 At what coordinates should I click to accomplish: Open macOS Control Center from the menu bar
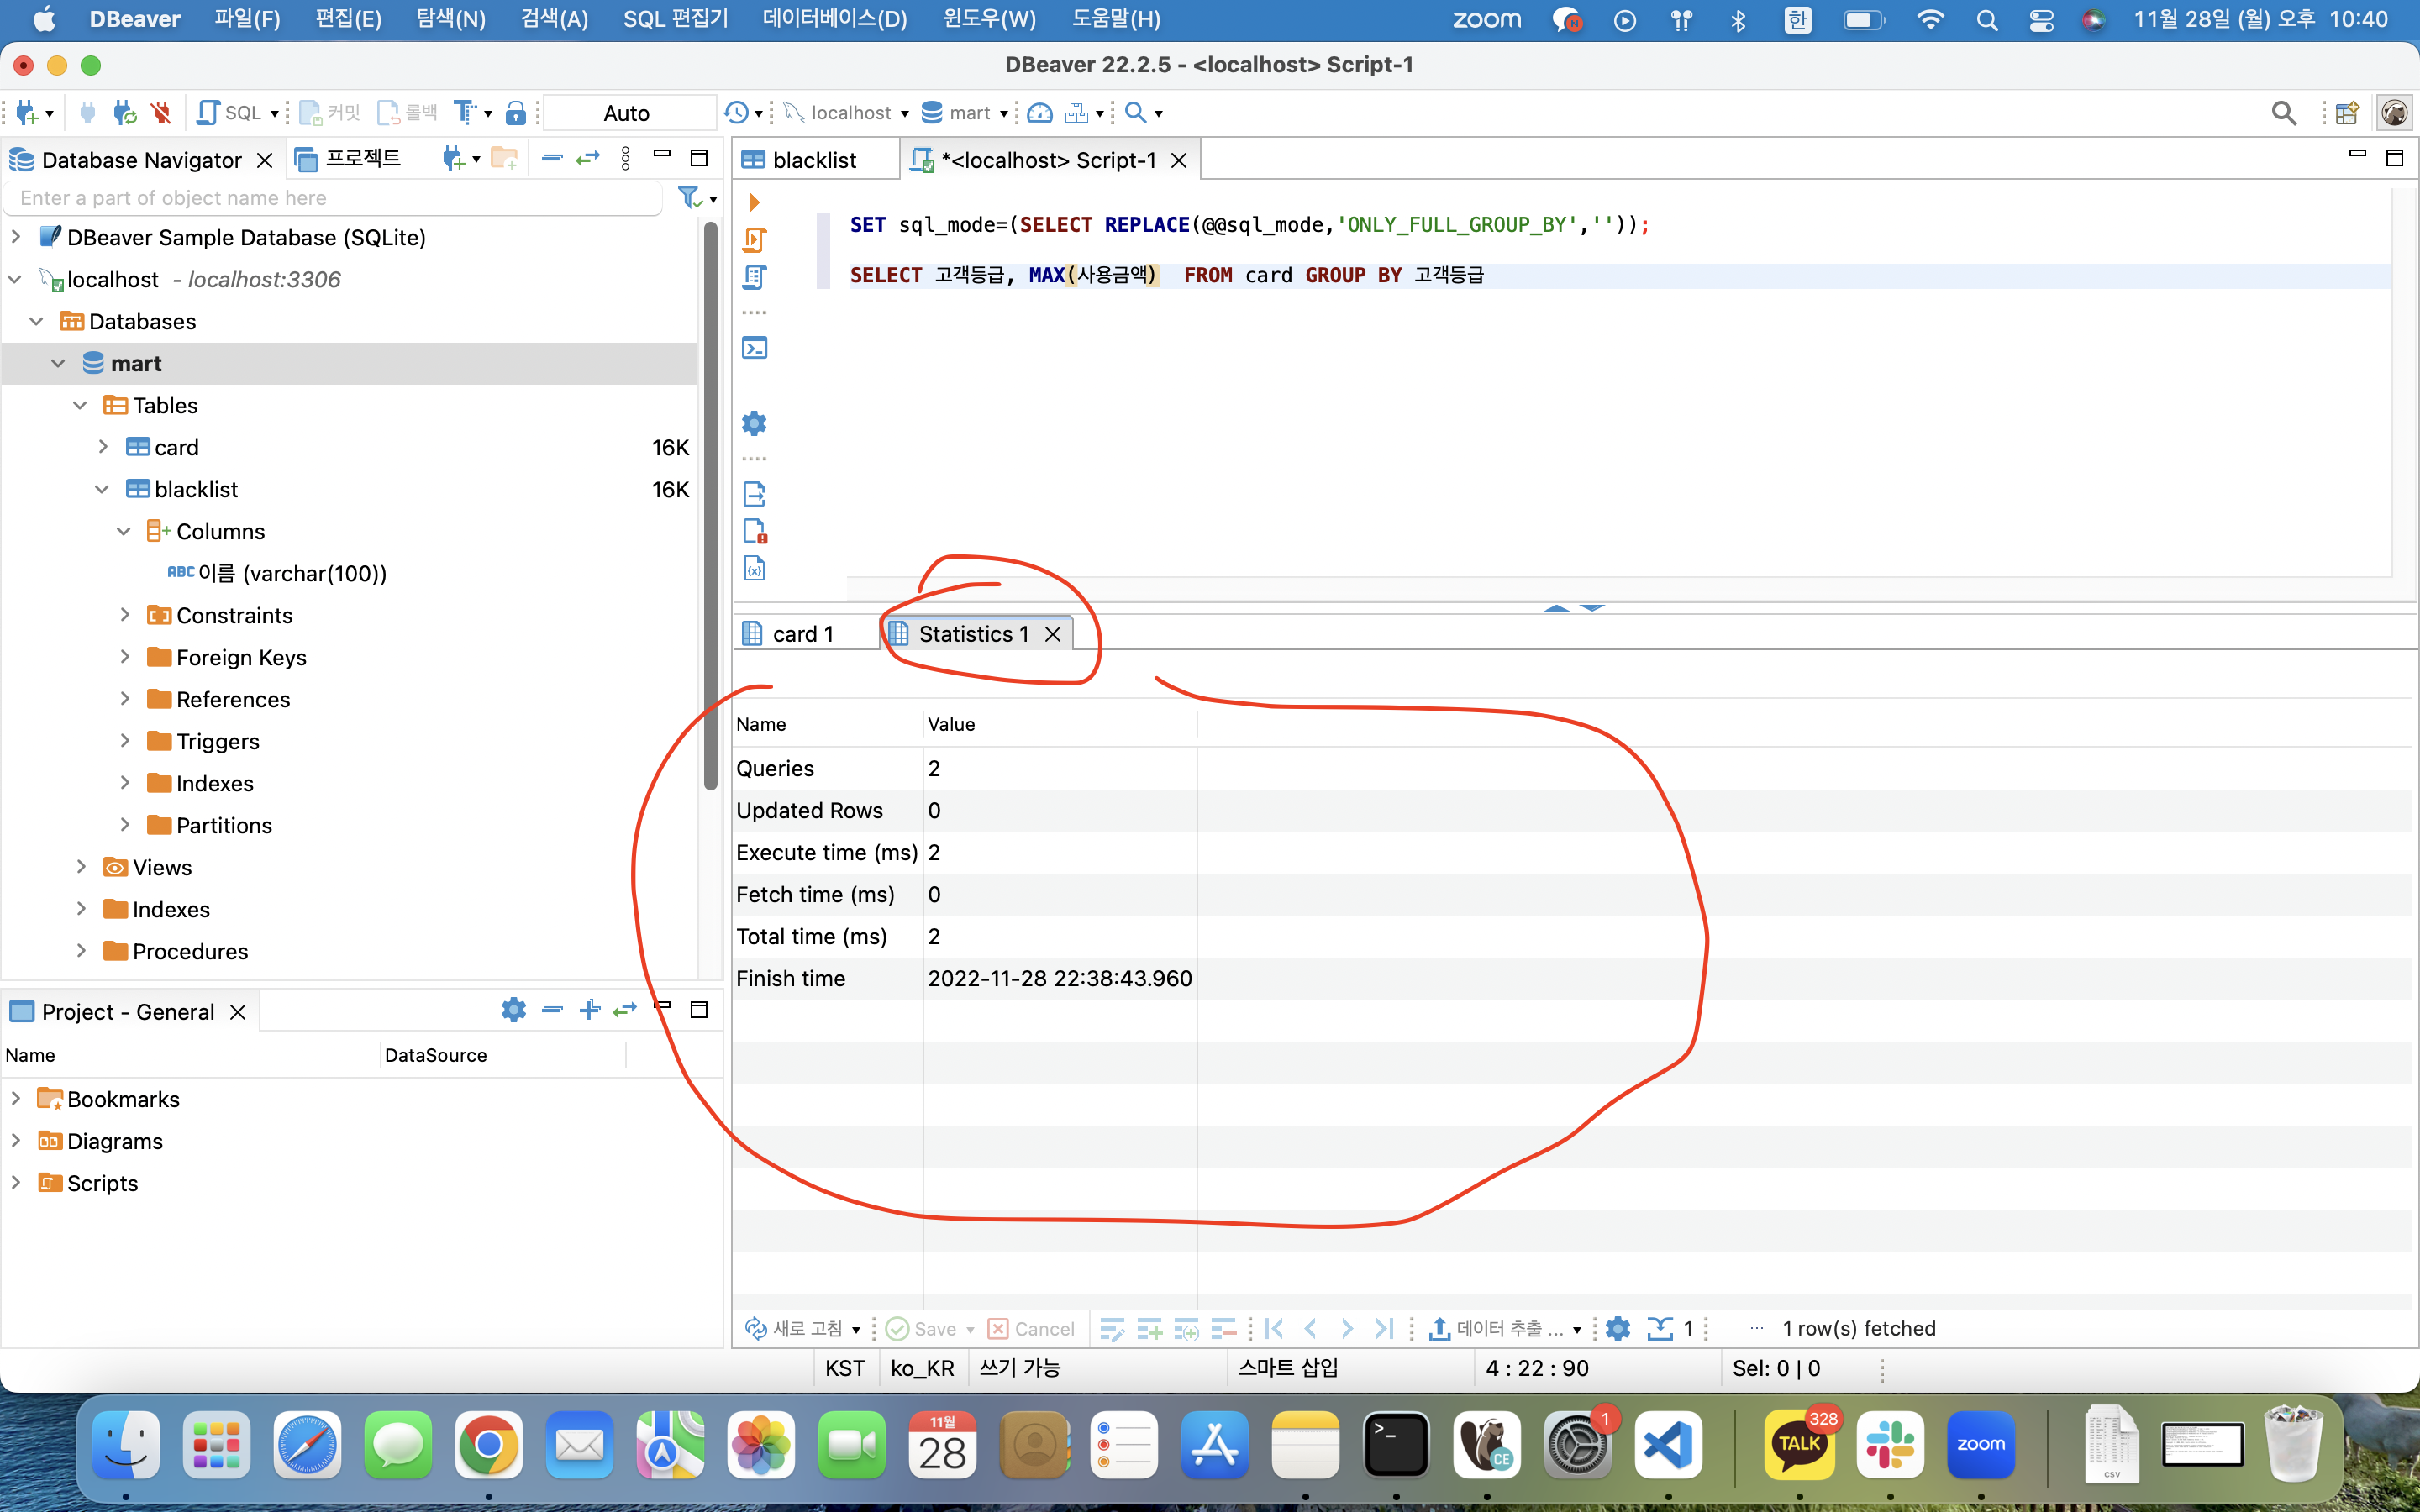point(2041,20)
